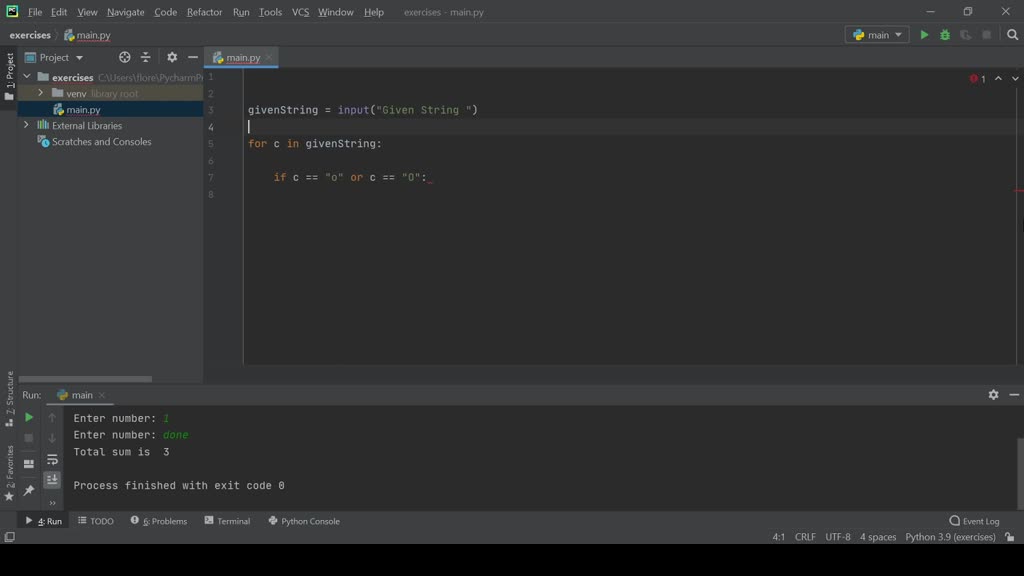Click exercises breadcrumb in navigation bar
1024x576 pixels.
[x=30, y=35]
